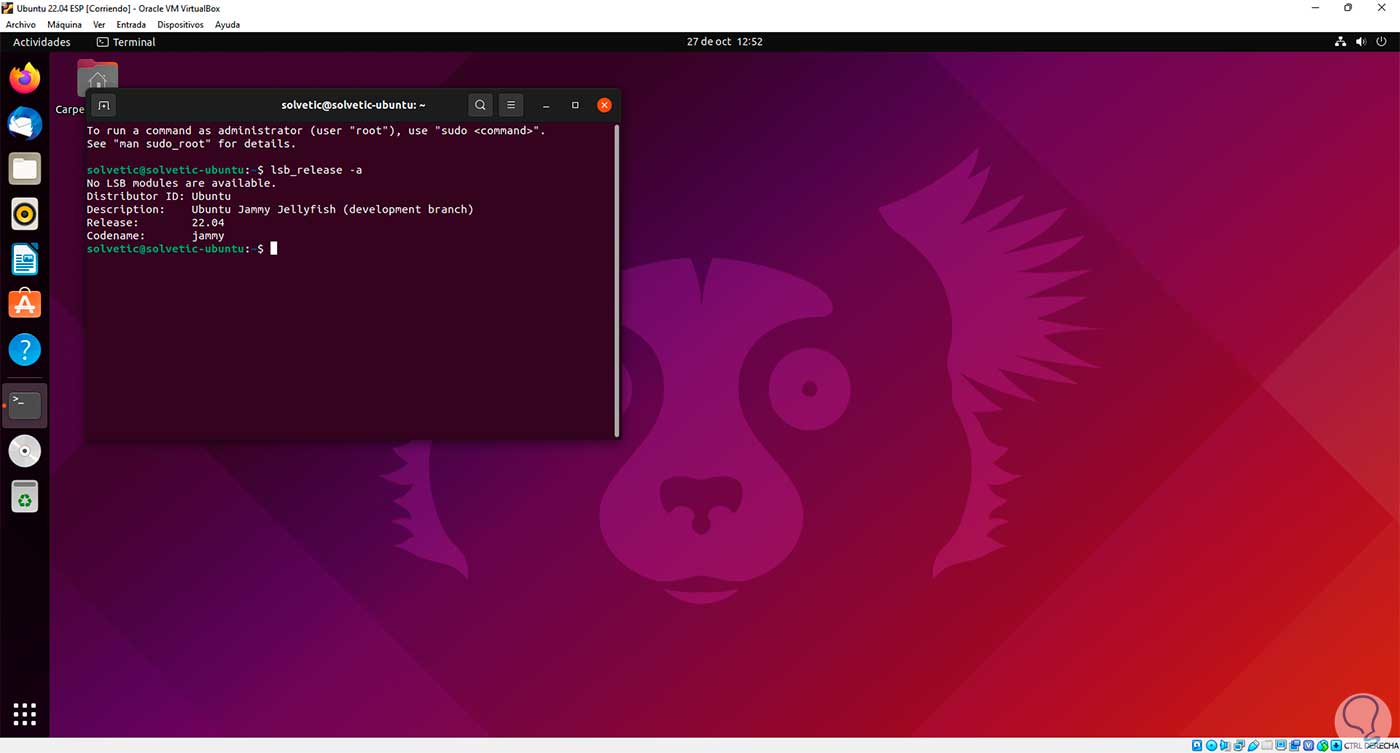Viewport: 1400px width, 753px height.
Task: Open the Archivo menu in VirtualBox
Action: [20, 24]
